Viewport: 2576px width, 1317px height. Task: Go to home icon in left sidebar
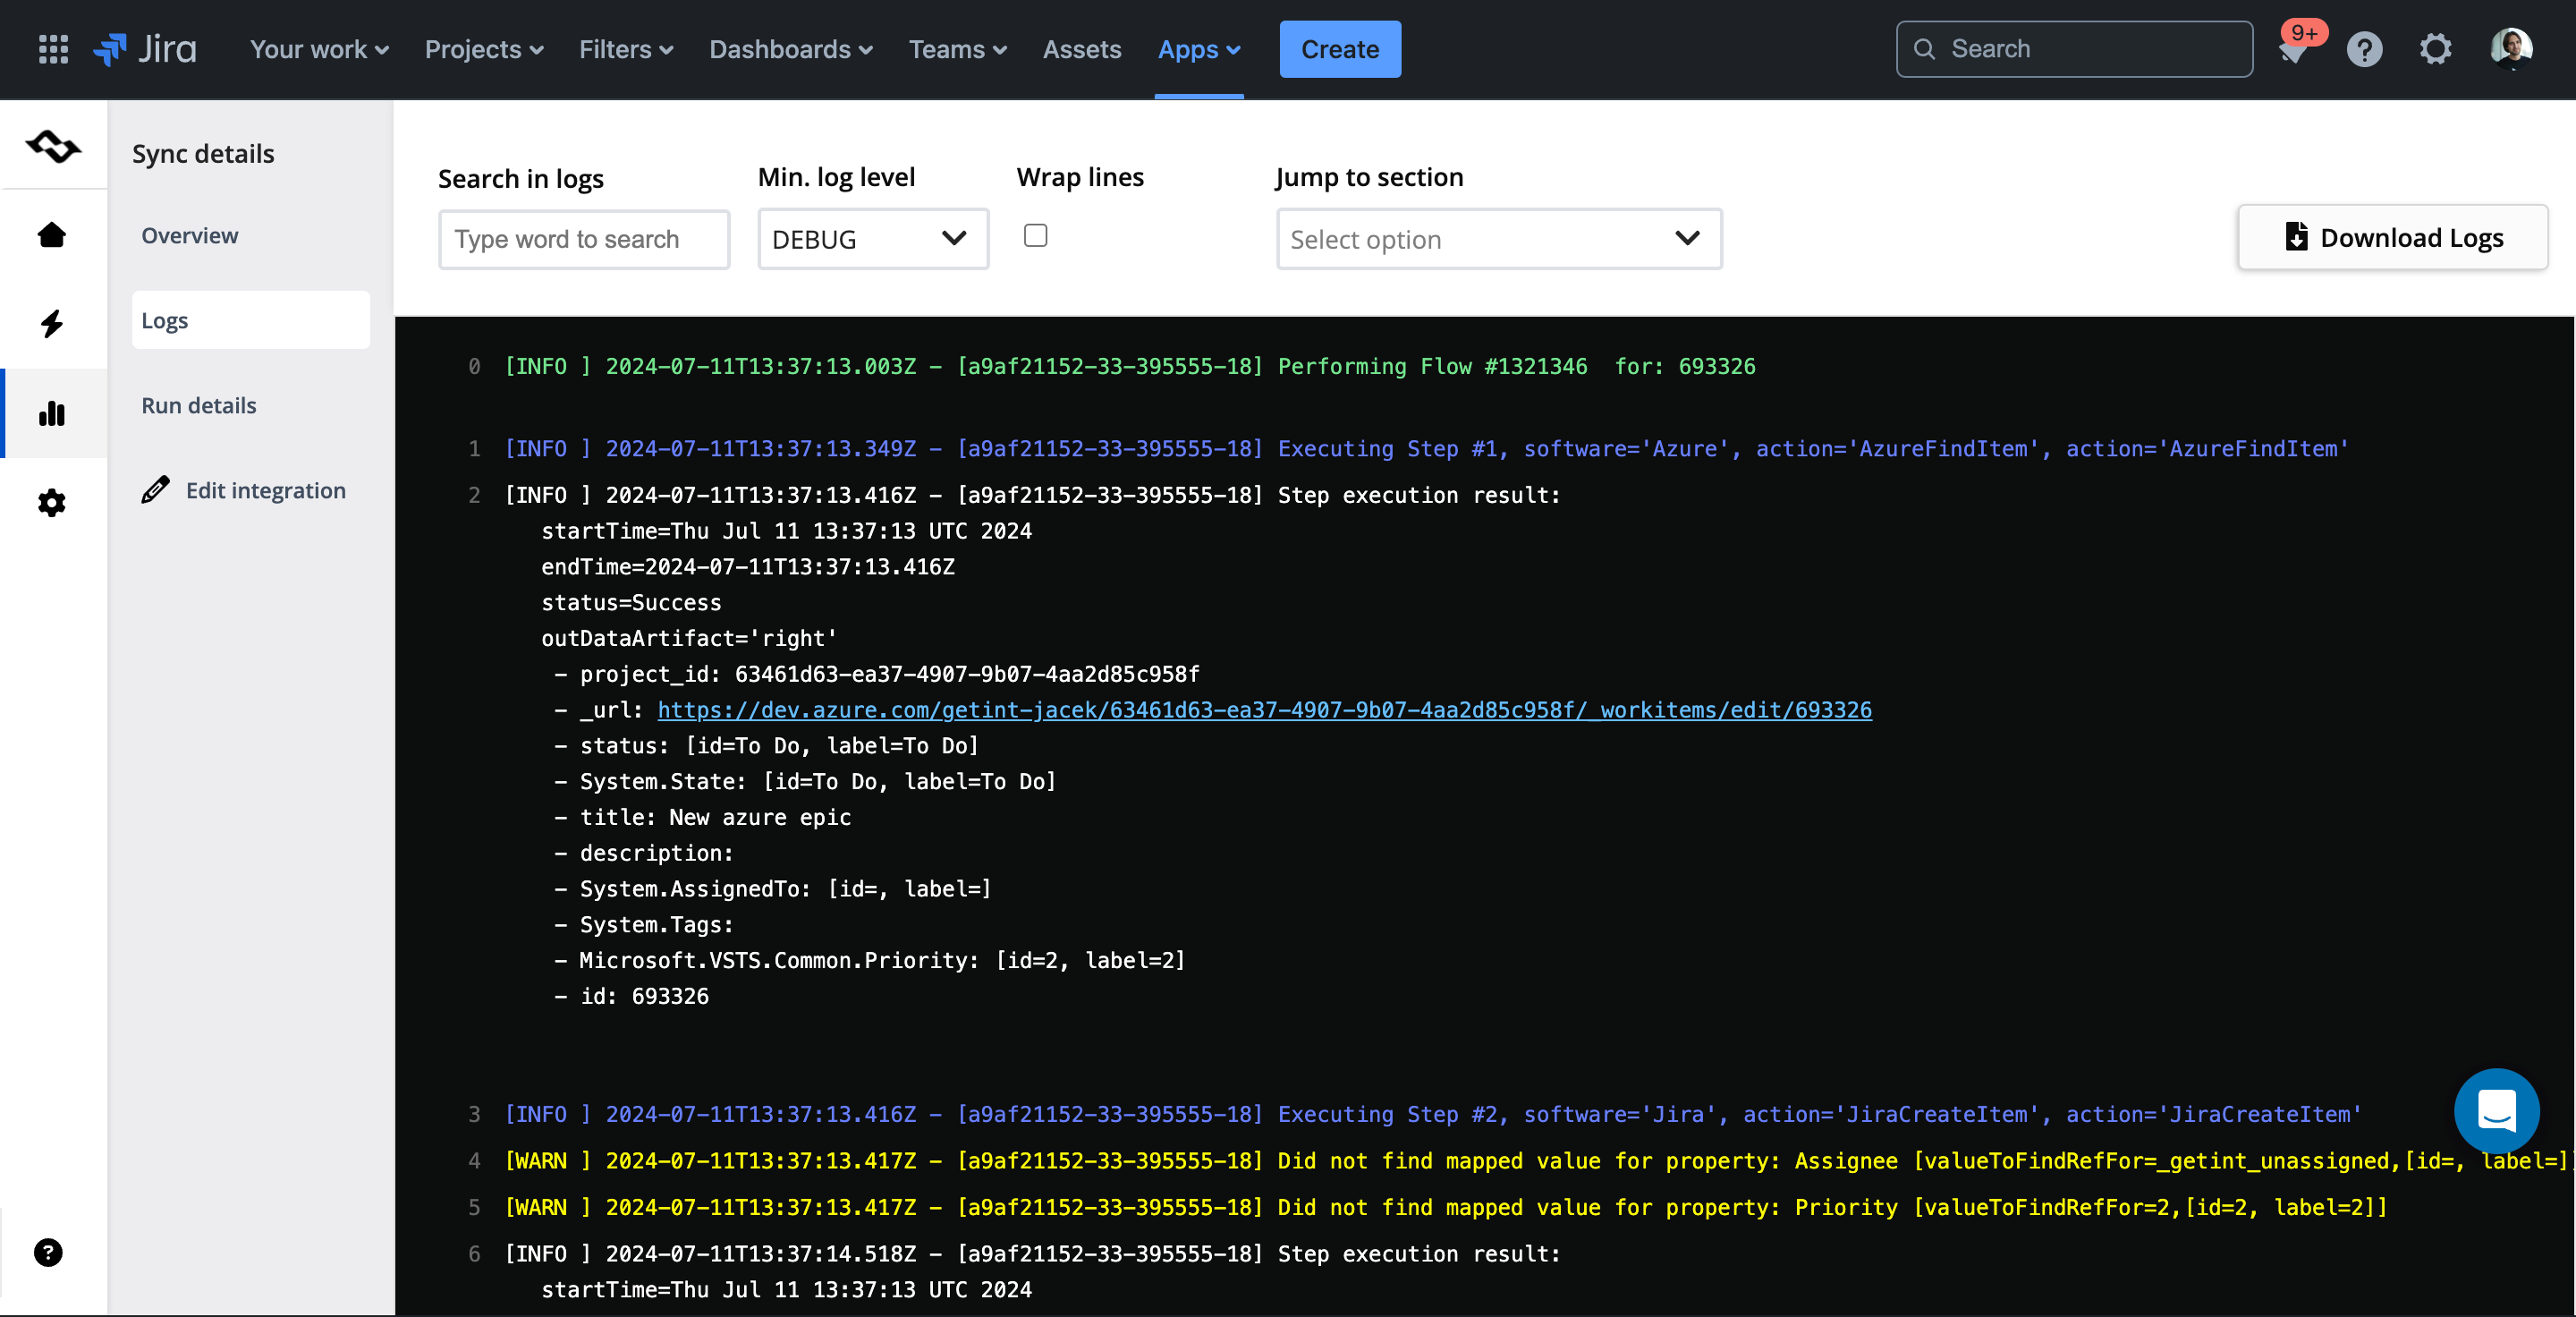pyautogui.click(x=52, y=235)
